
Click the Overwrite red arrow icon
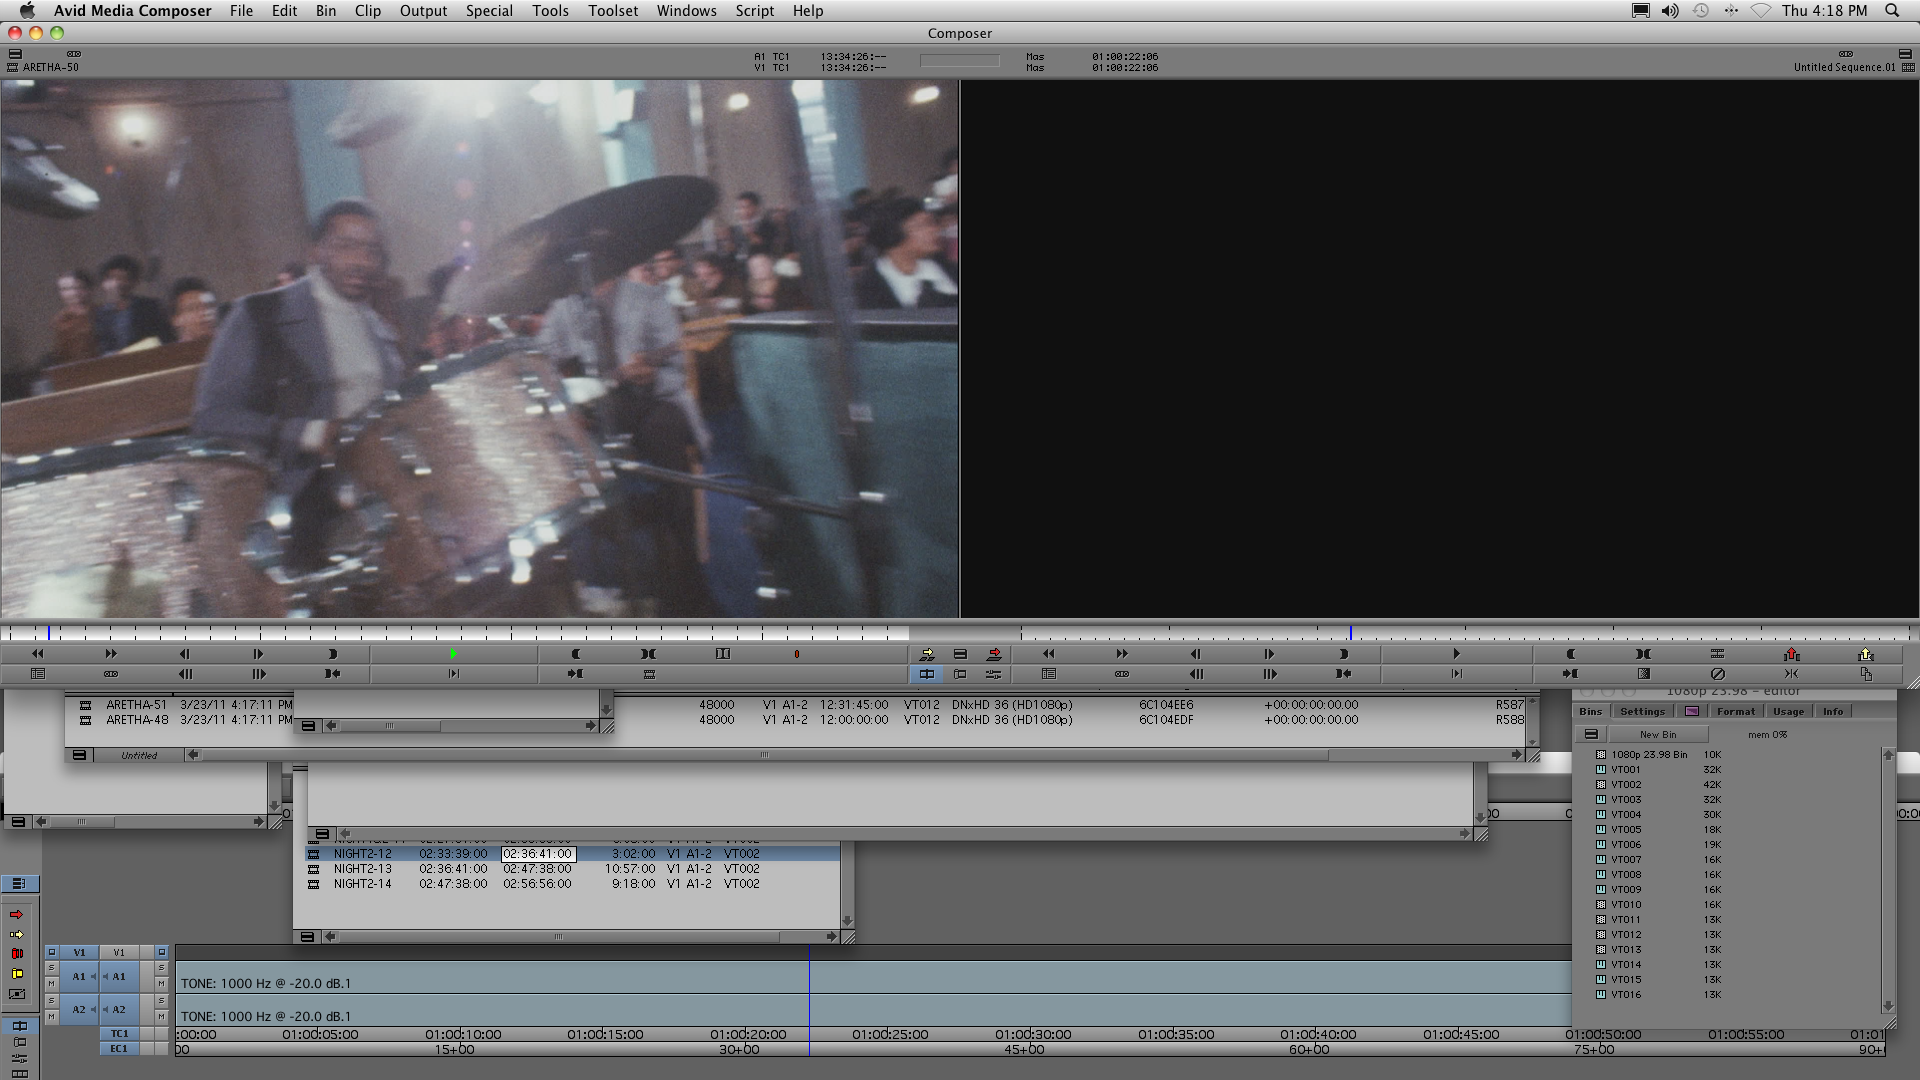click(994, 654)
